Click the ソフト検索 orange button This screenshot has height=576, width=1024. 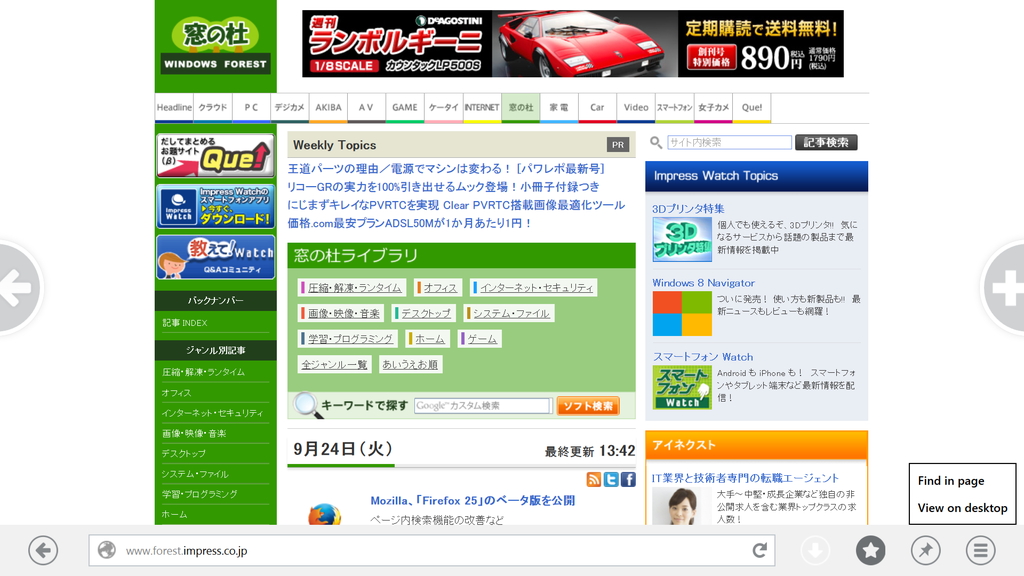coord(588,406)
